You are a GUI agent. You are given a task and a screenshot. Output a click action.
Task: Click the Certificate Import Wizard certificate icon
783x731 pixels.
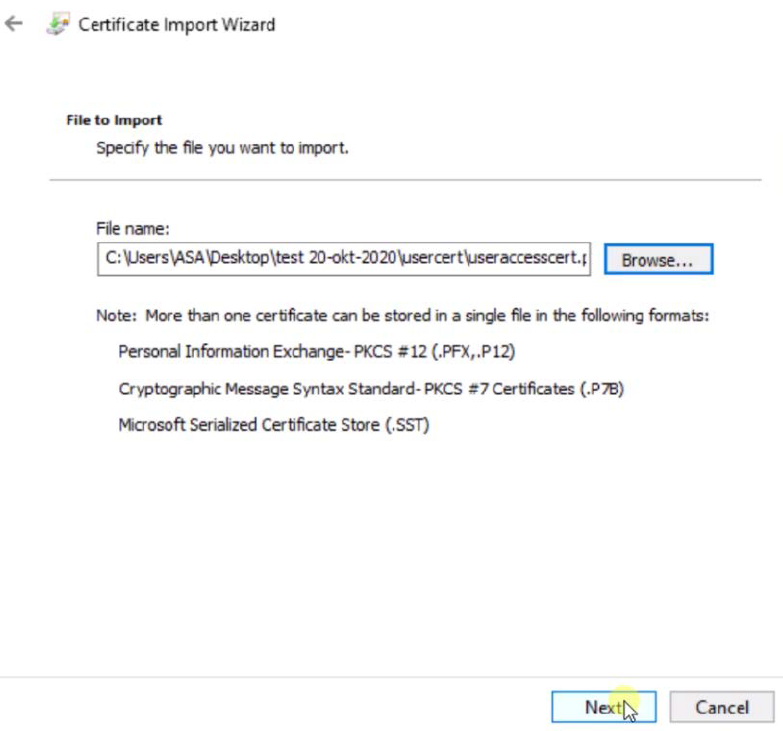tap(57, 25)
